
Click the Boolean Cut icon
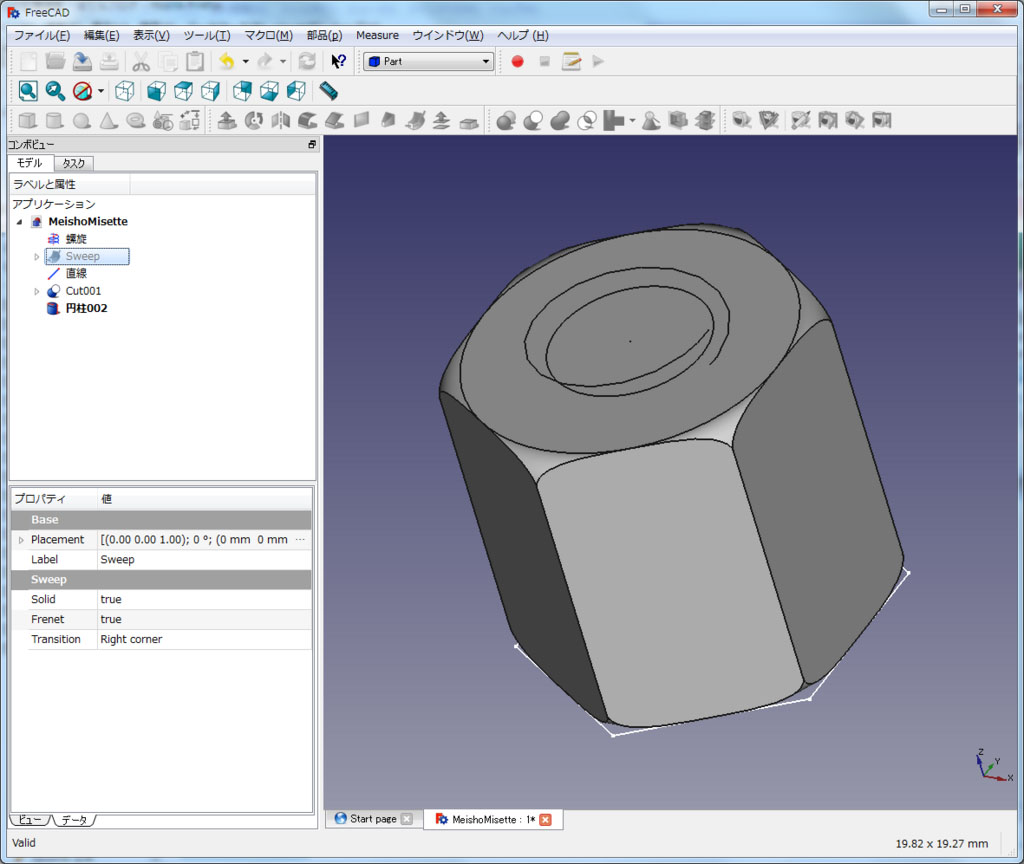tap(533, 120)
